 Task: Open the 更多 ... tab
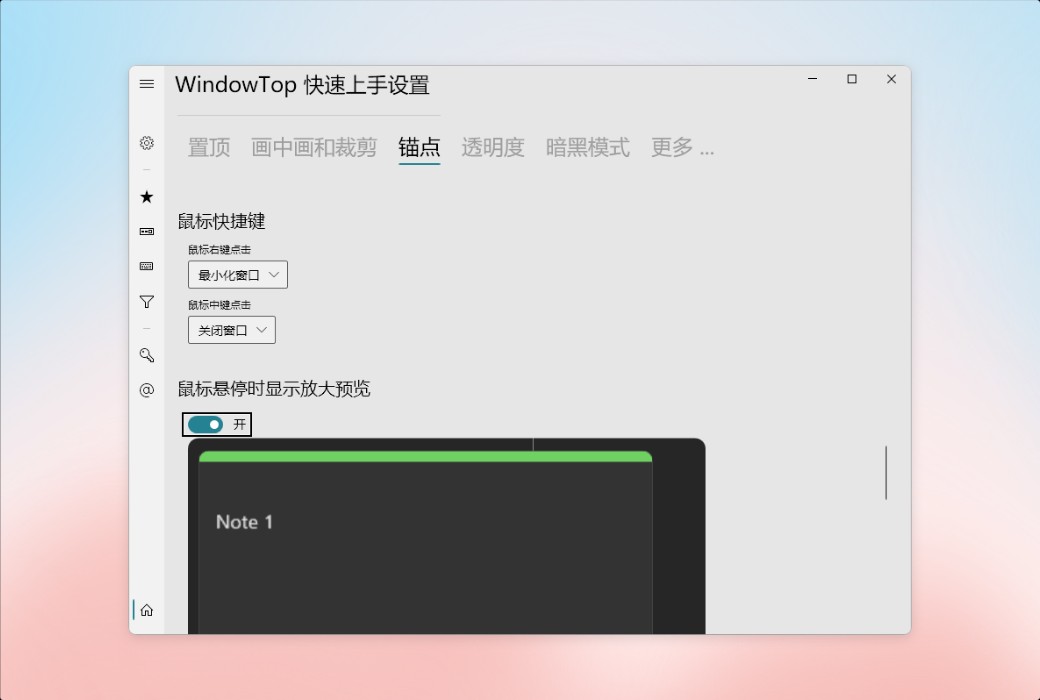(682, 147)
